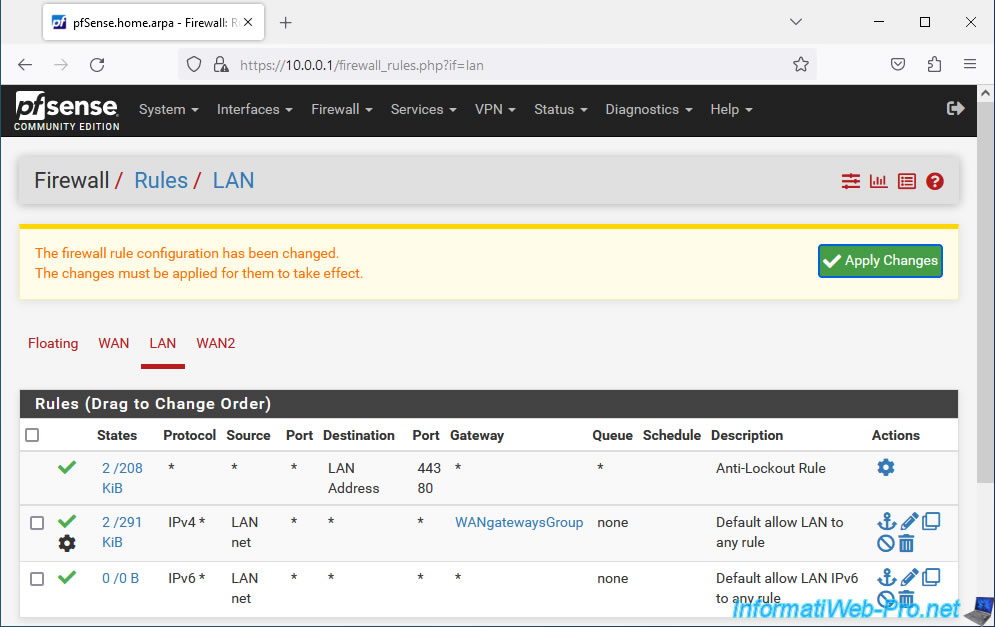Click anchor icon for the IPv6 LAN rule
This screenshot has width=995, height=627.
(886, 578)
